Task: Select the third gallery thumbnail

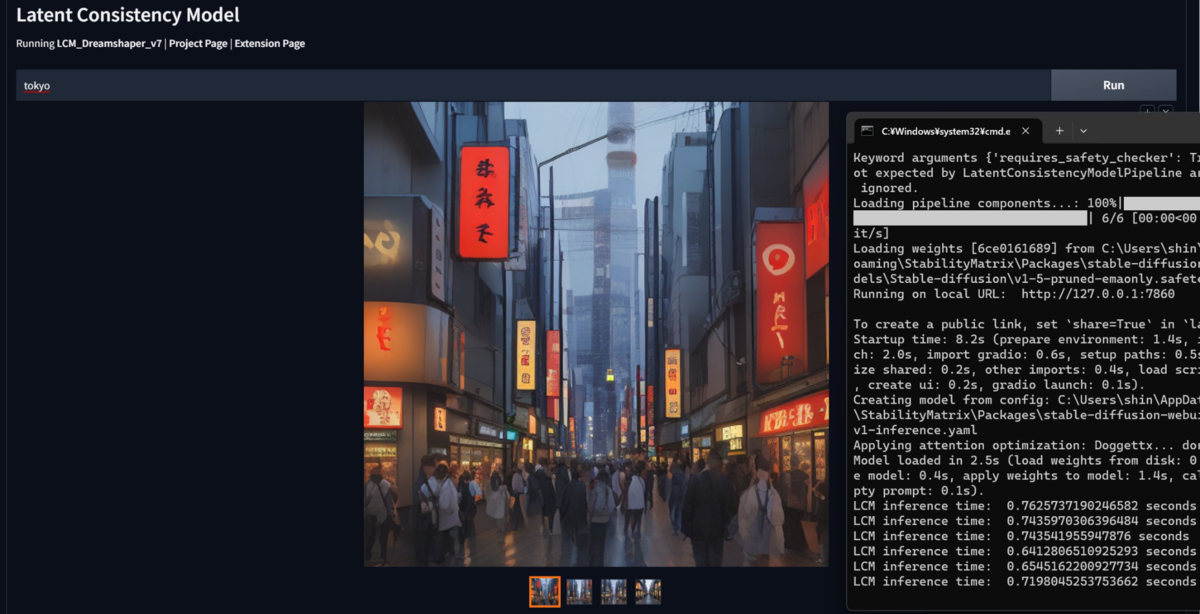Action: click(x=613, y=591)
